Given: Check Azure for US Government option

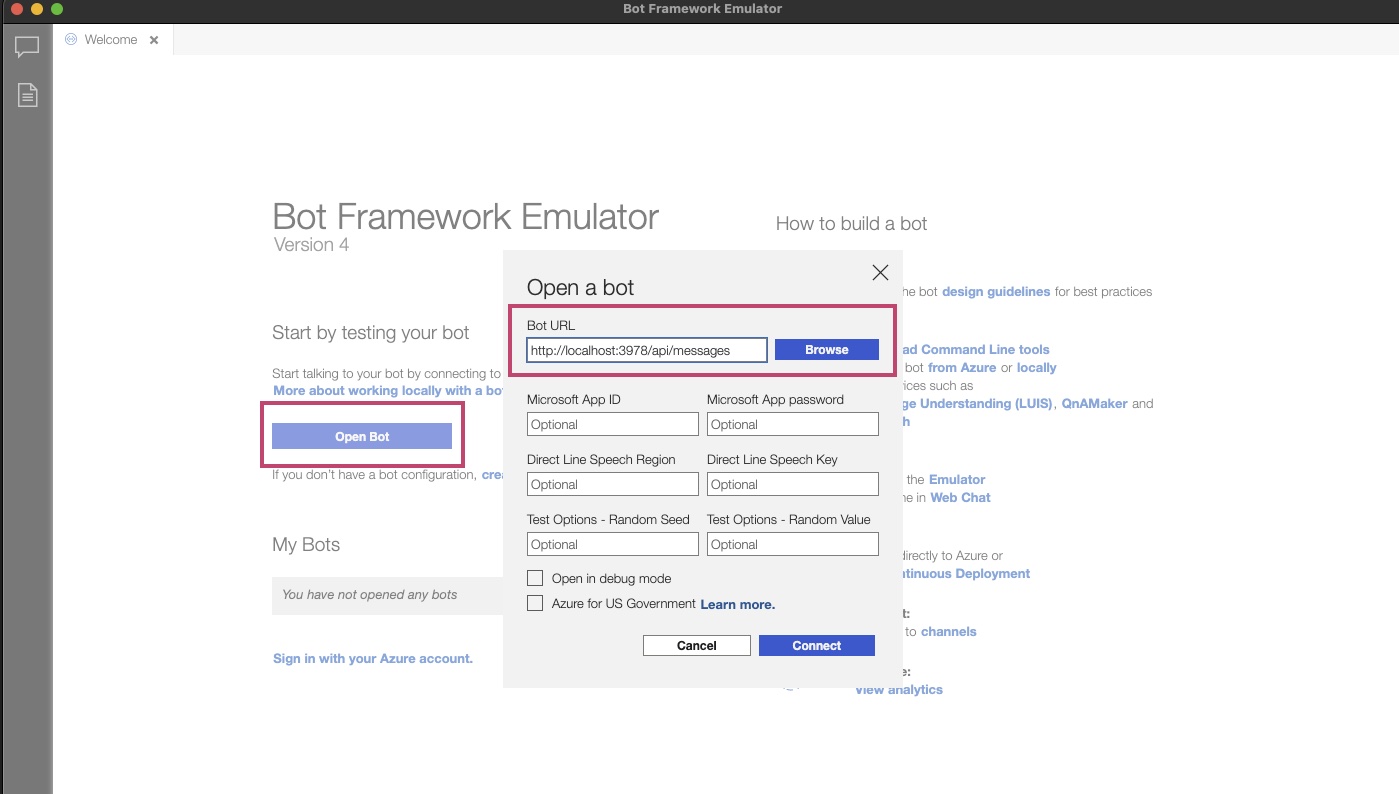Looking at the screenshot, I should [535, 603].
